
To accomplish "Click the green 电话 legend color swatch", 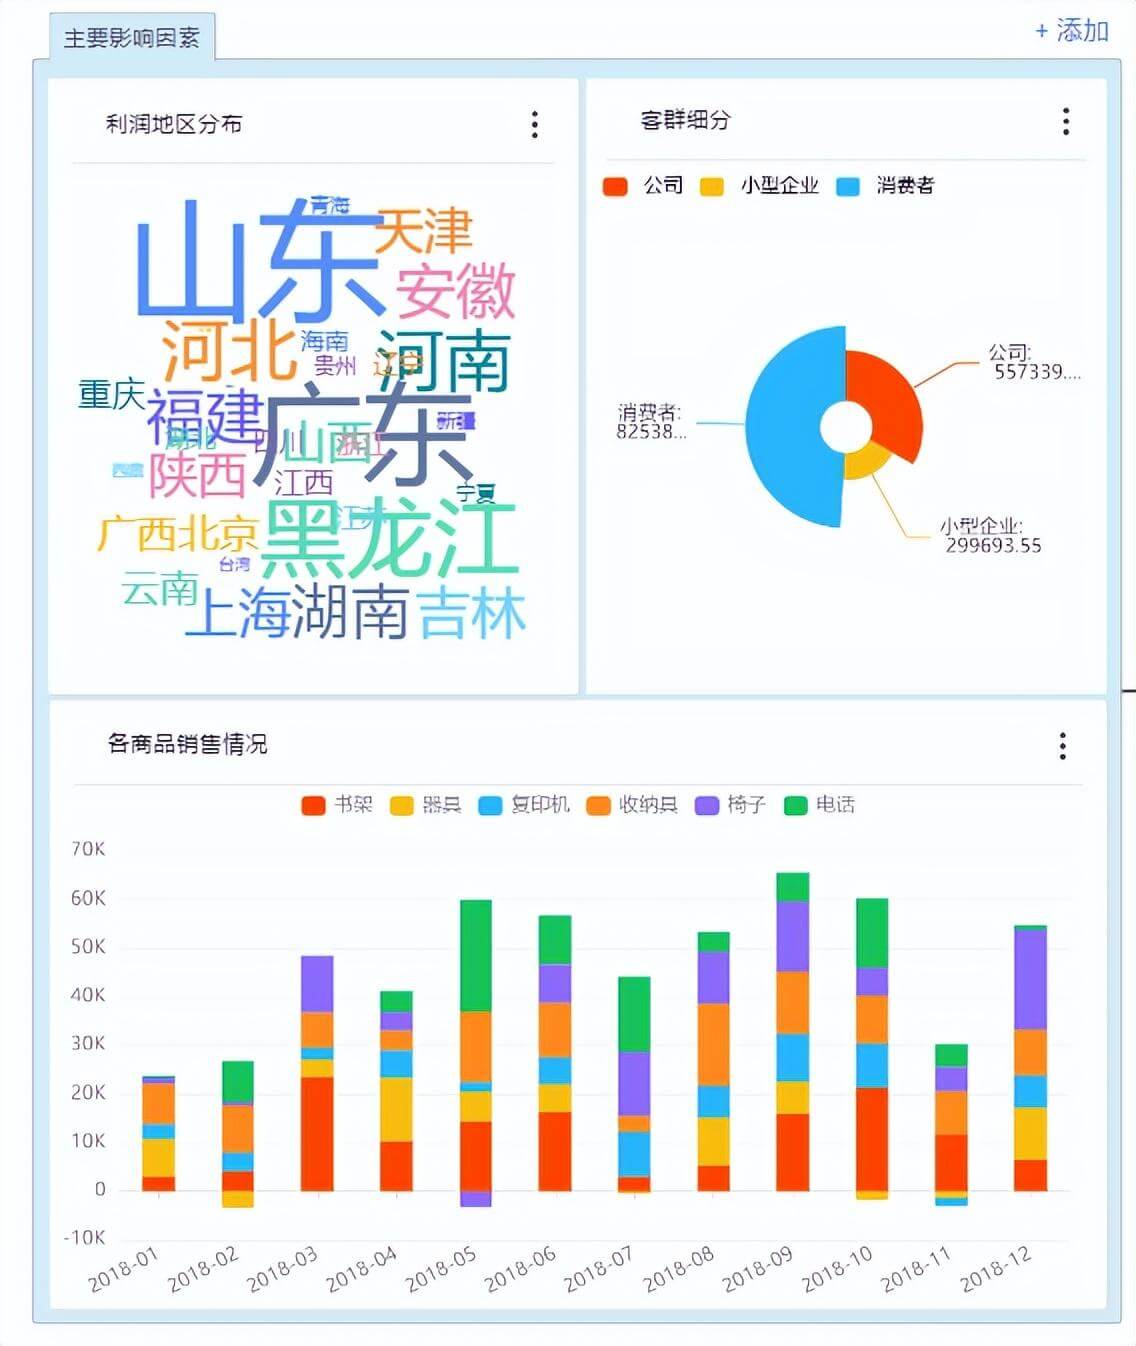I will pyautogui.click(x=796, y=805).
